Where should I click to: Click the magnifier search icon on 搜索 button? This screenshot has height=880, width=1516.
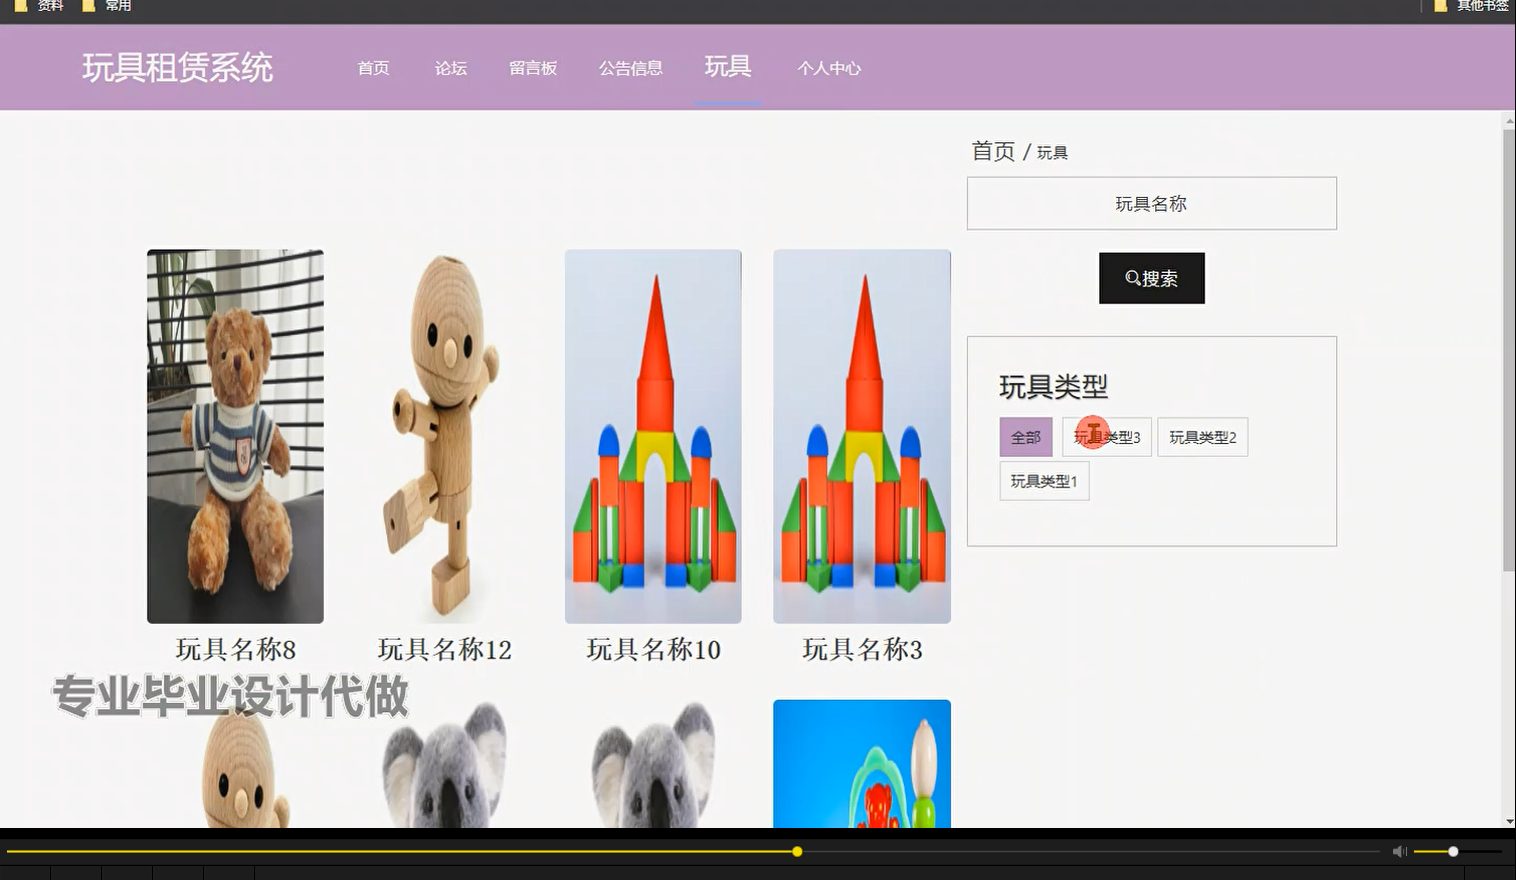click(1131, 278)
